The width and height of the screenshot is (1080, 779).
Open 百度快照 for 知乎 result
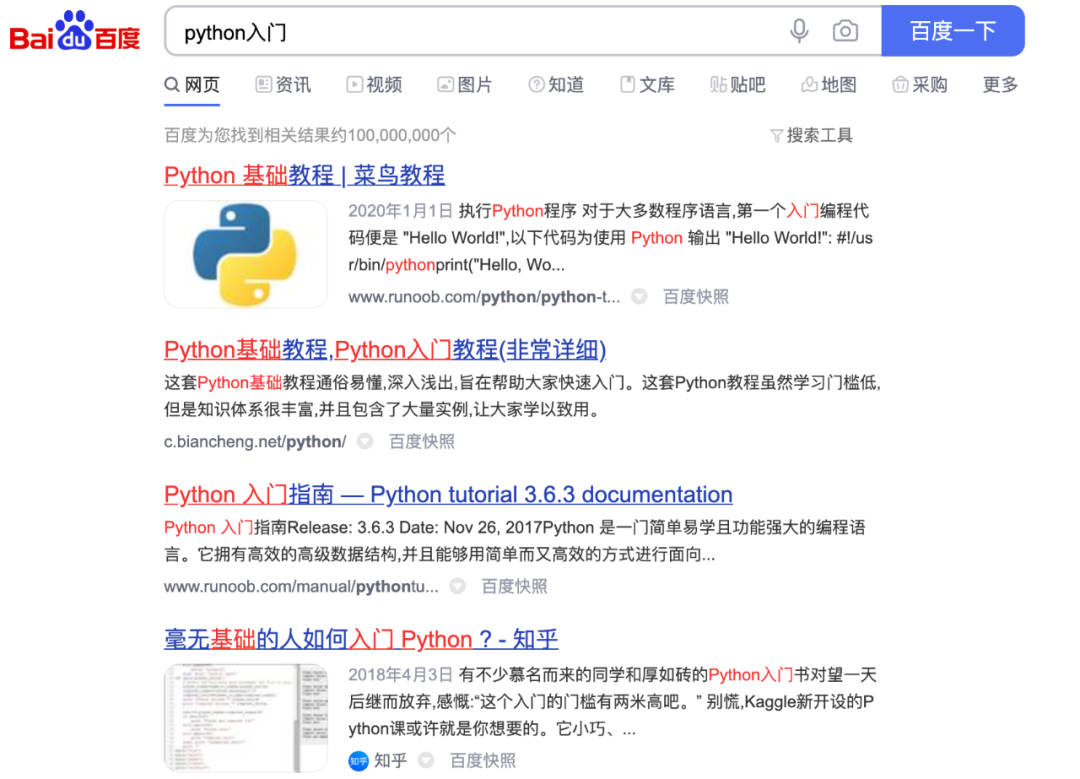pyautogui.click(x=483, y=760)
